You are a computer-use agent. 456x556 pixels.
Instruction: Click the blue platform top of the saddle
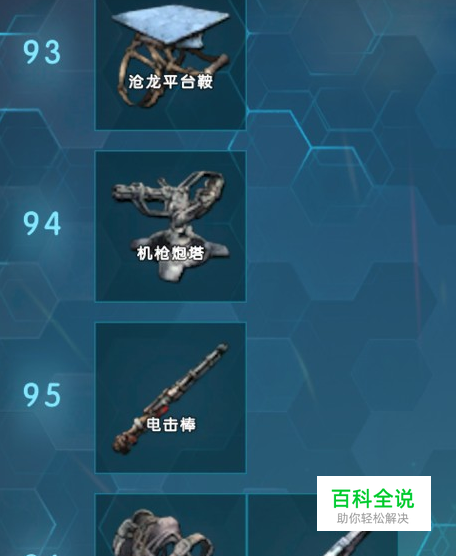pos(170,25)
